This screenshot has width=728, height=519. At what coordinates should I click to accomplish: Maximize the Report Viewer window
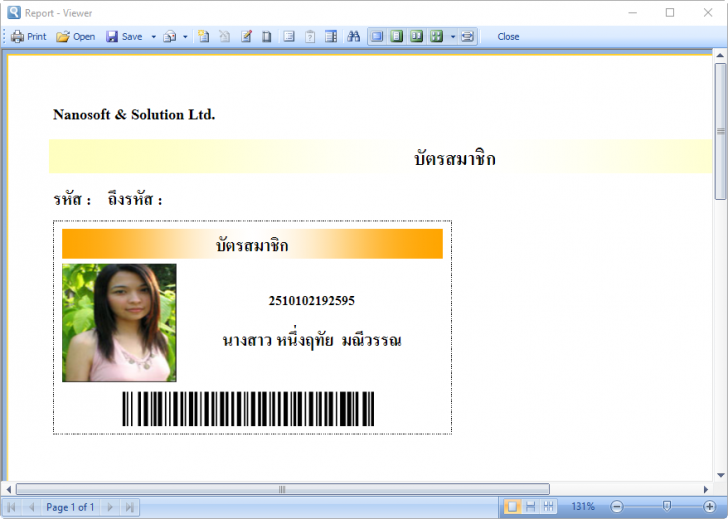click(670, 13)
